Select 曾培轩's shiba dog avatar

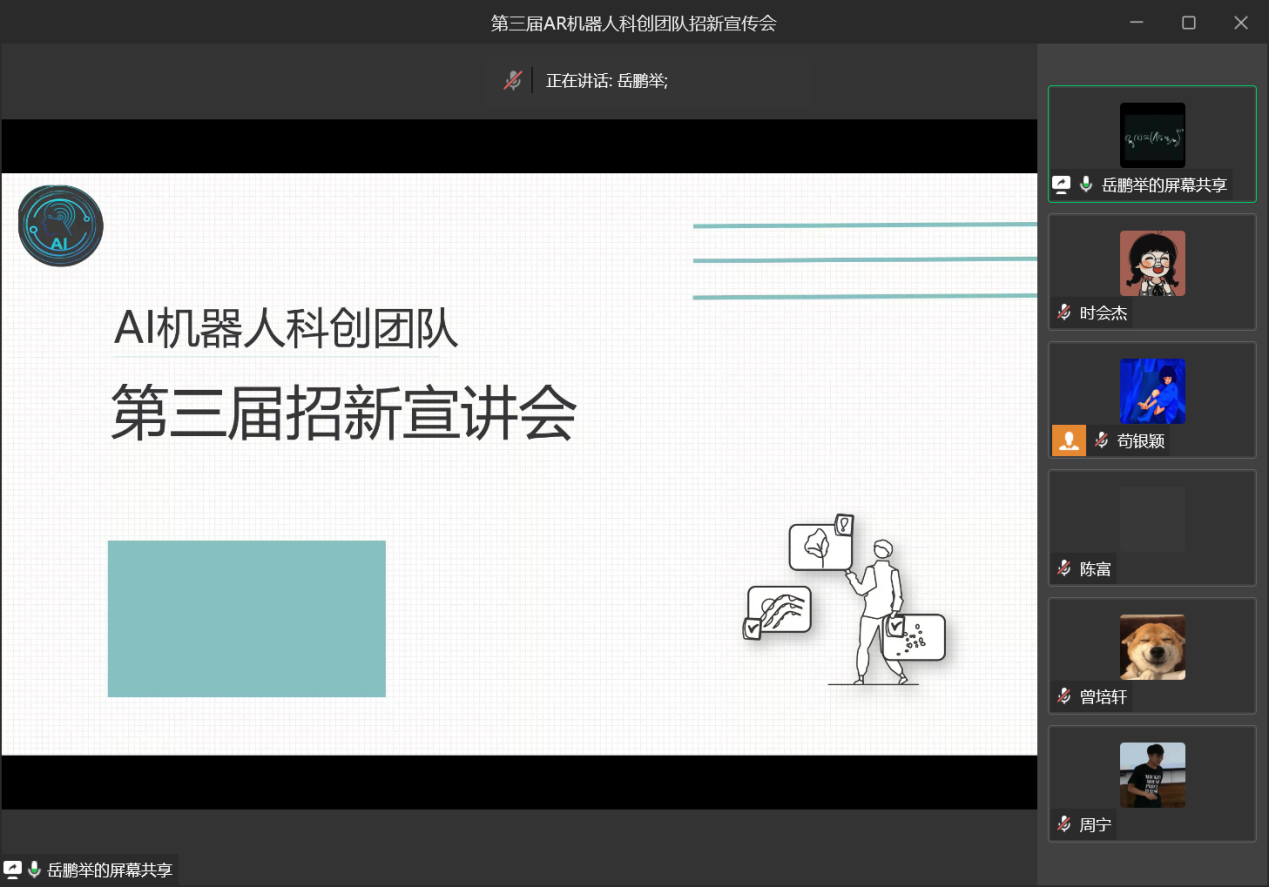(x=1152, y=647)
